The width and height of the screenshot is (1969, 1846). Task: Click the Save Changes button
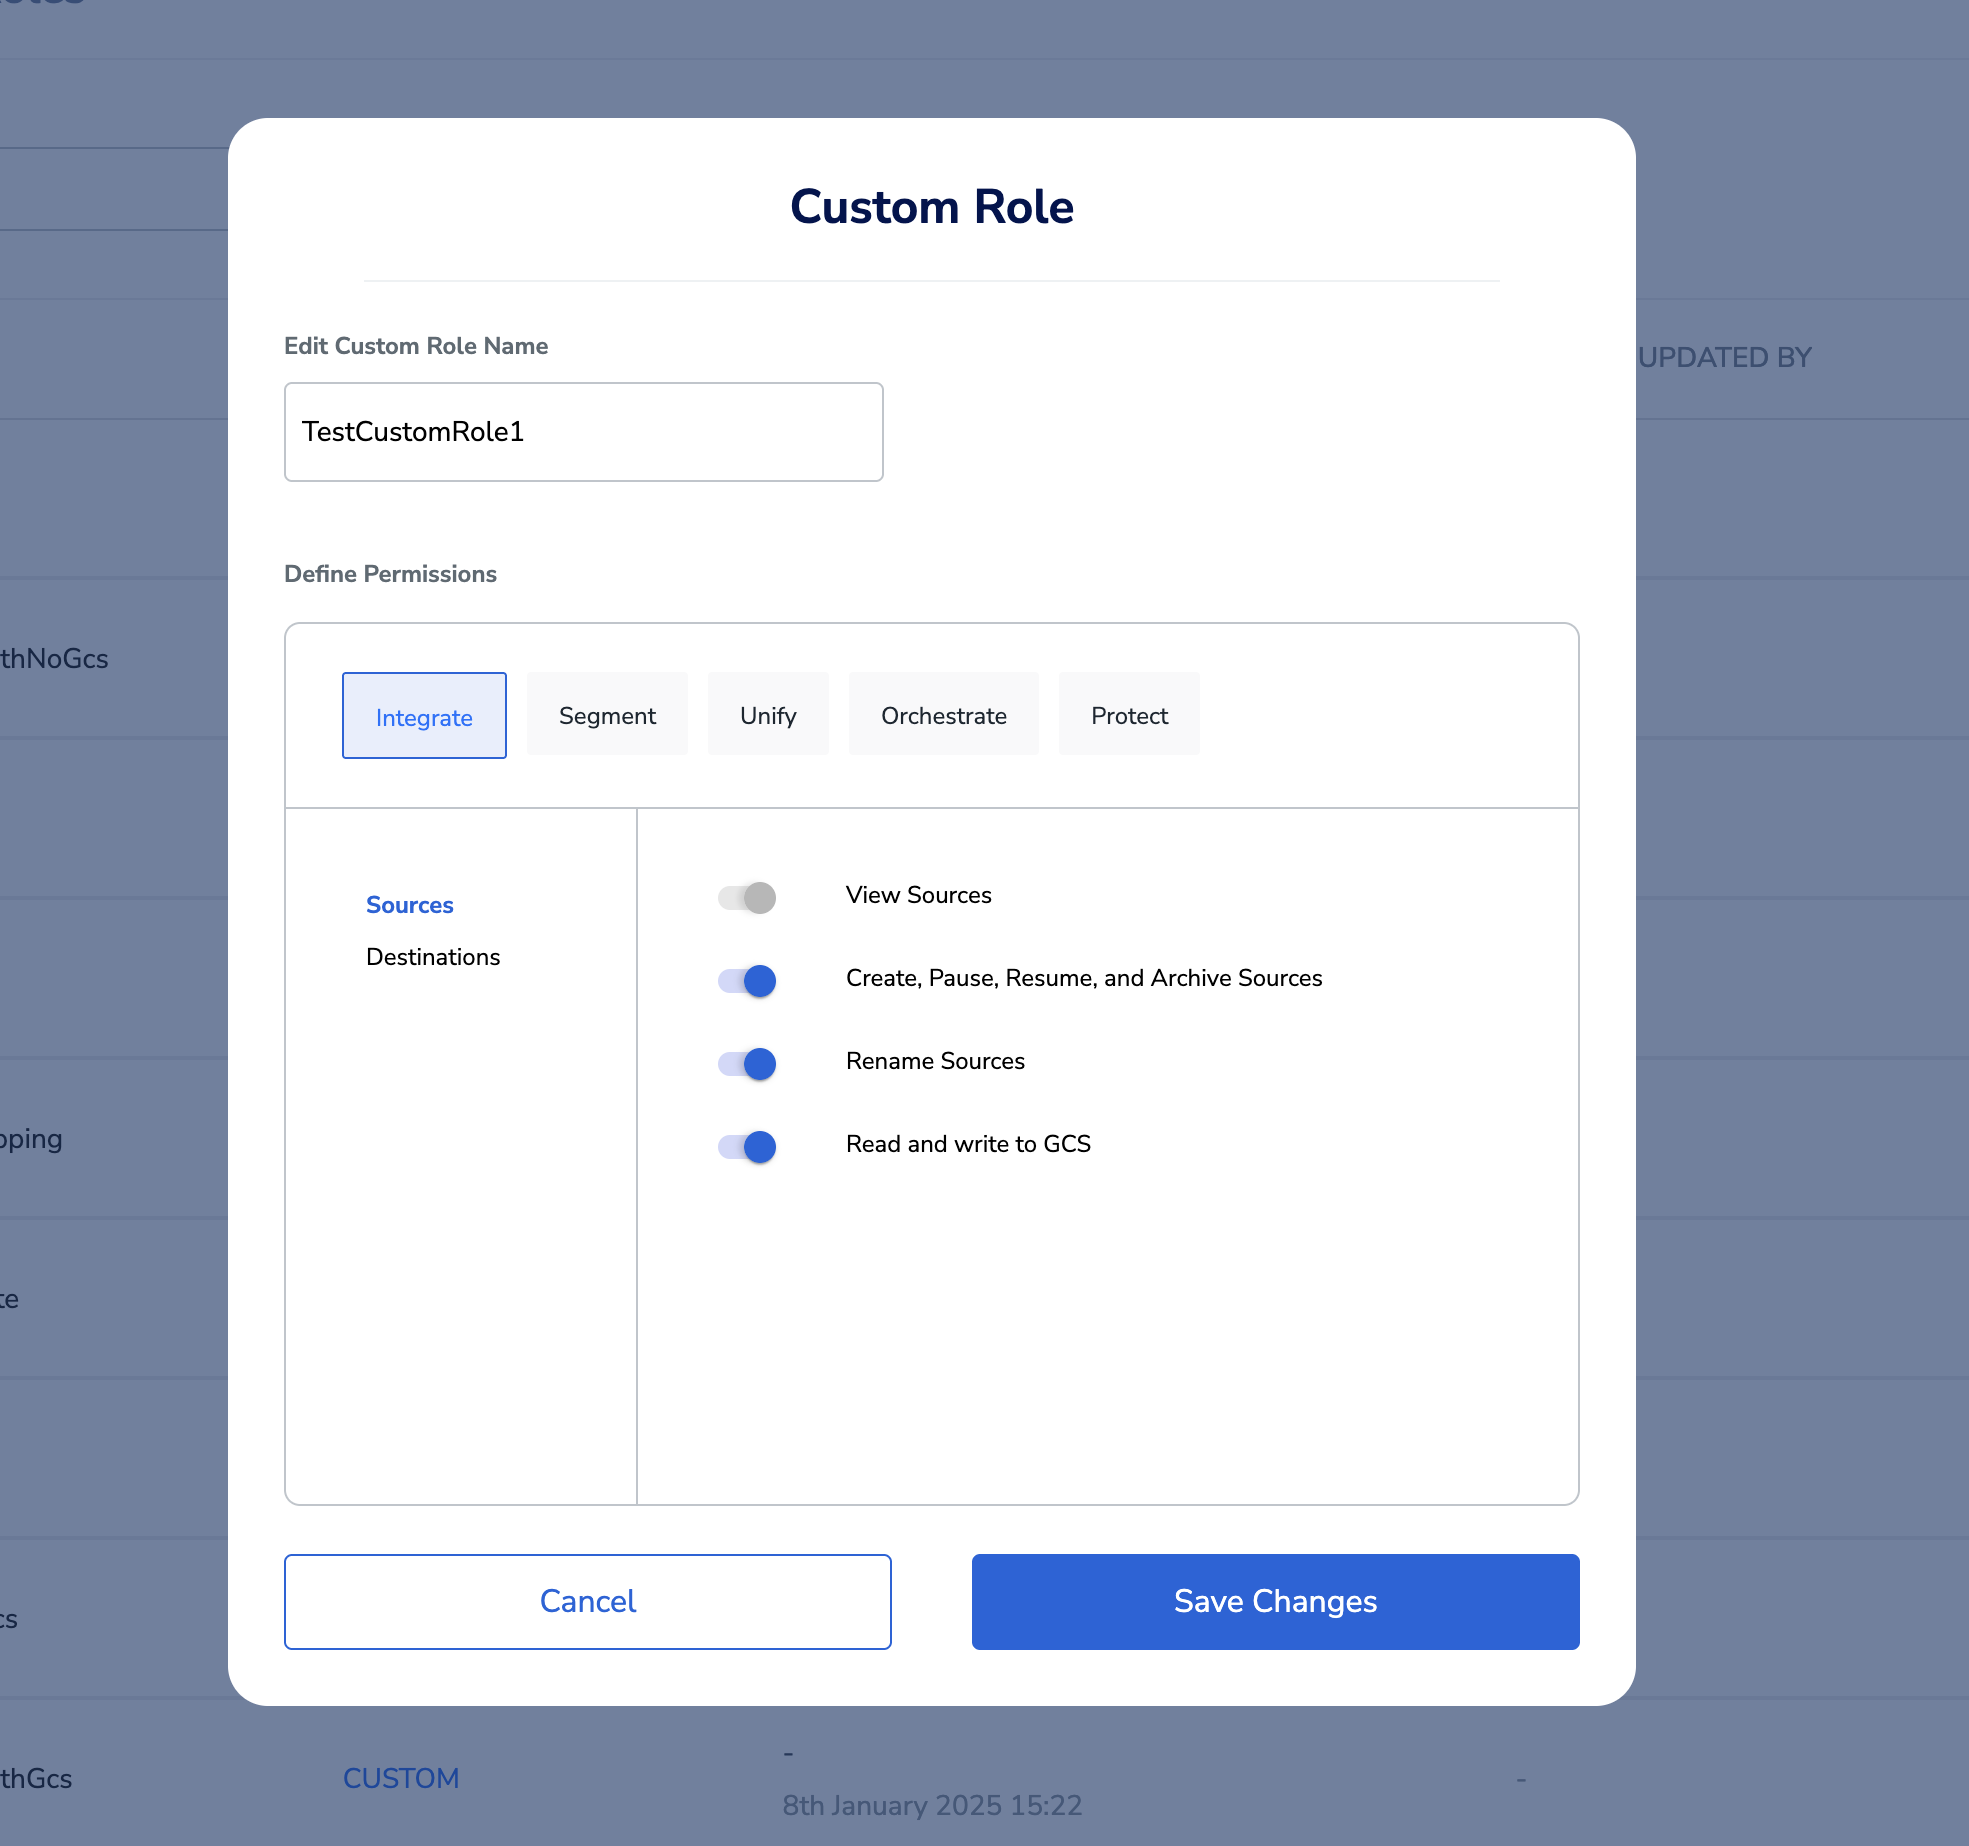[1275, 1601]
